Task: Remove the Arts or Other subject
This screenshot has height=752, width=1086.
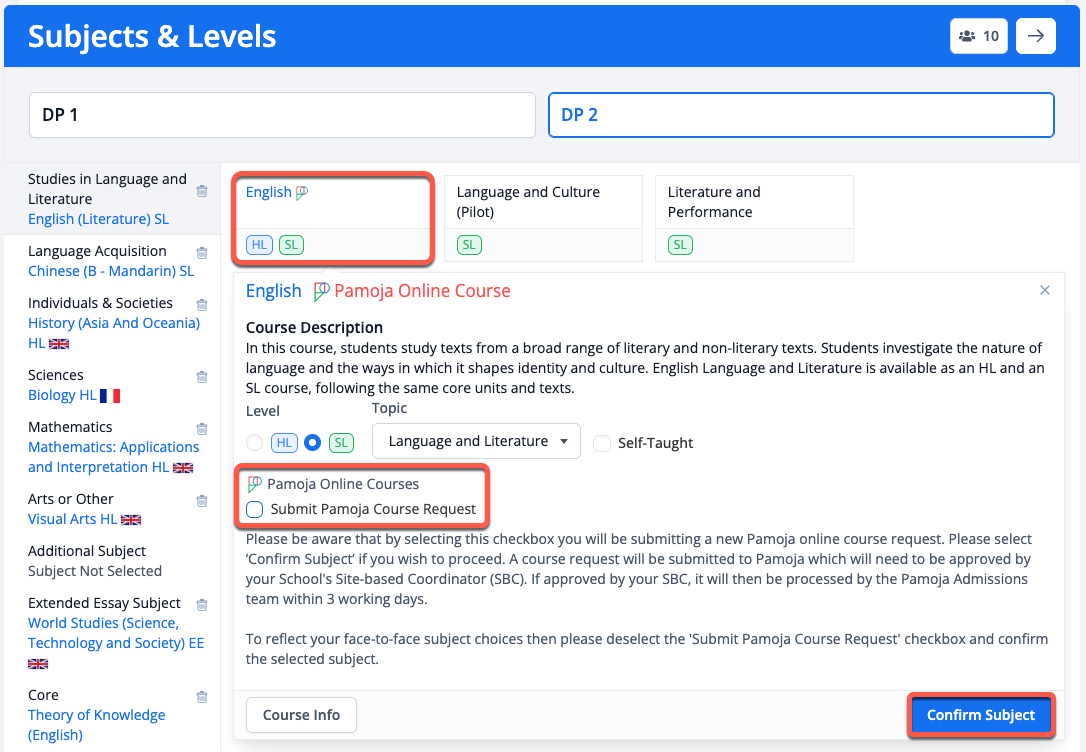Action: click(202, 501)
